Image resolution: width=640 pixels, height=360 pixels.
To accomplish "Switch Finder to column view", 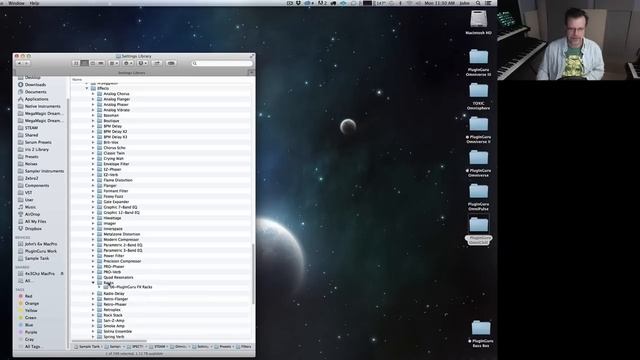I will tap(93, 63).
